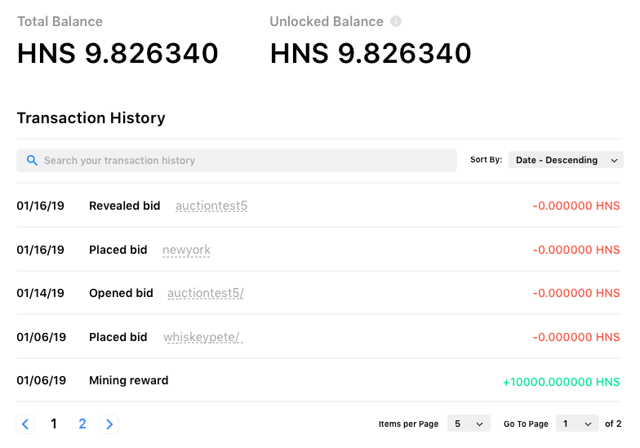Screen dimensions: 640x448
Task: Select page 2 in pagination
Action: point(82,424)
